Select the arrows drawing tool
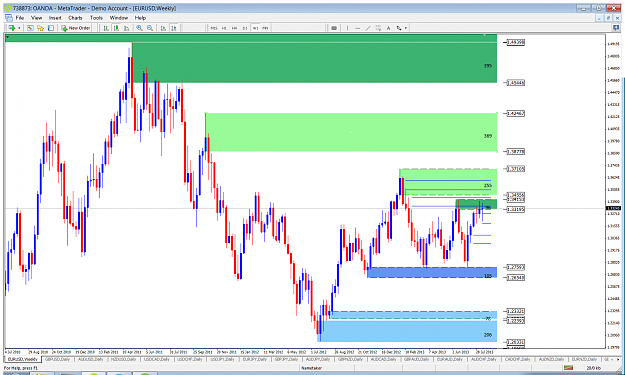Image resolution: width=625 pixels, height=375 pixels. click(x=399, y=28)
